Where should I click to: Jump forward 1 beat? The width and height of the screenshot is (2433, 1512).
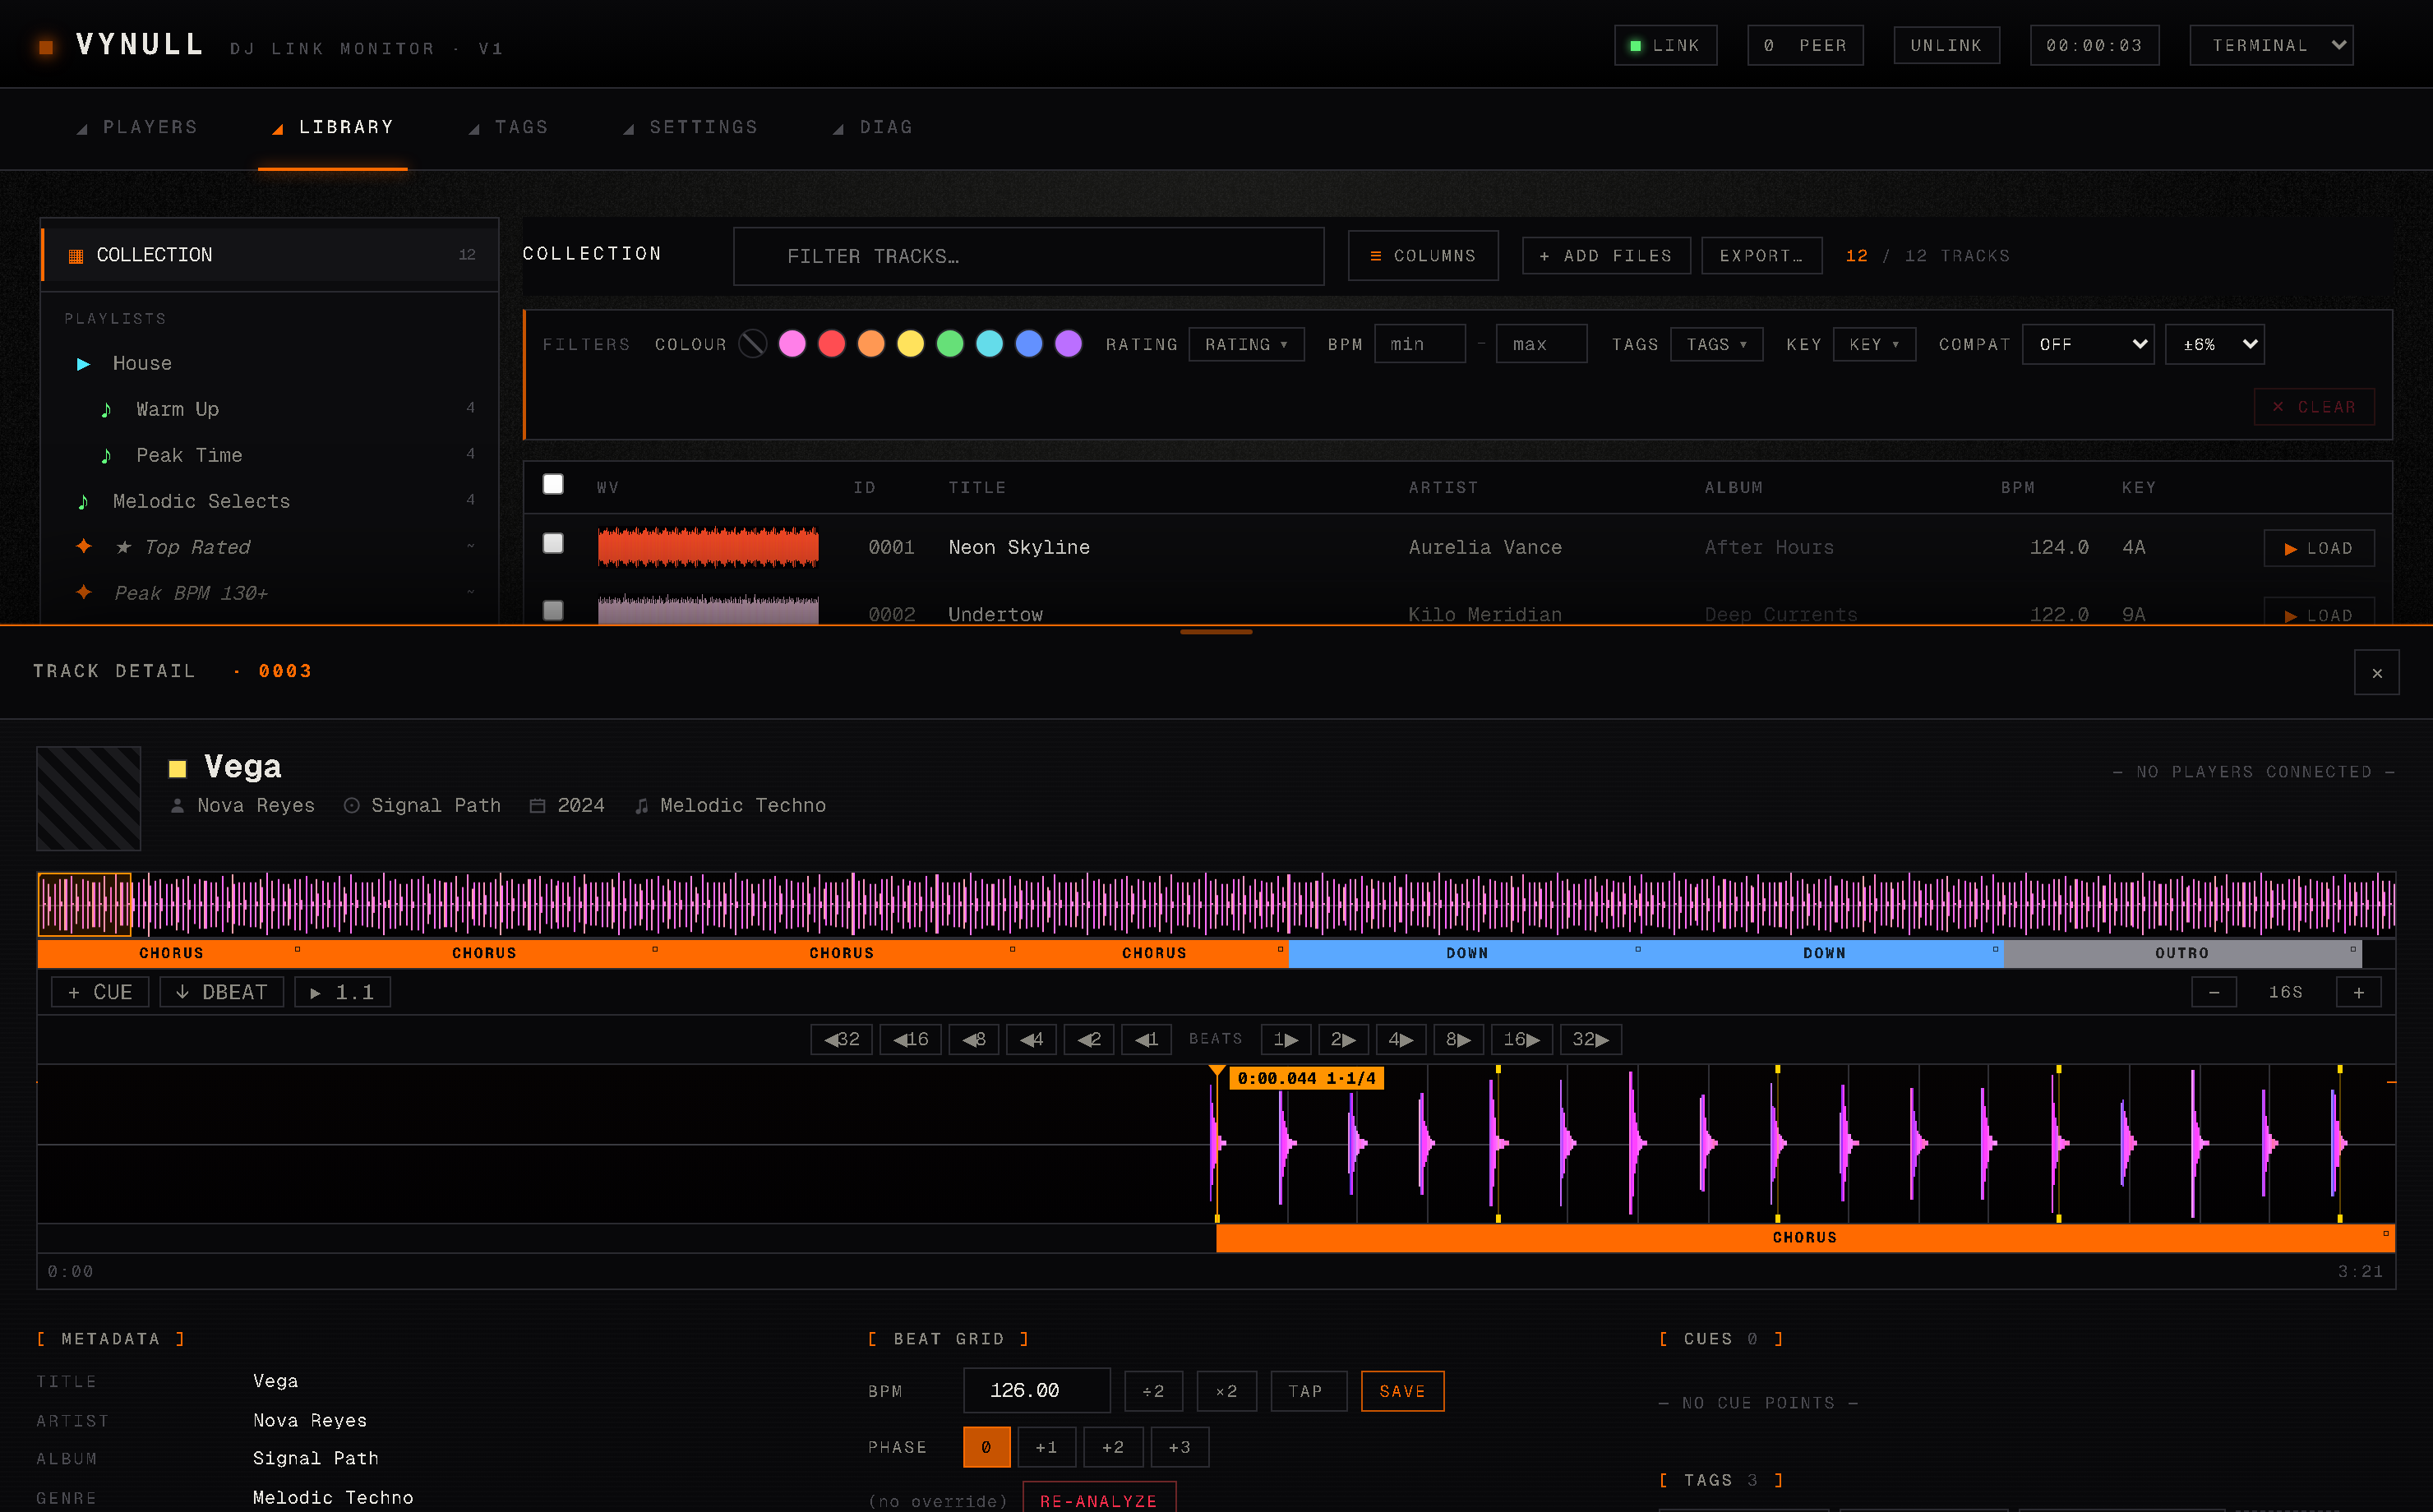click(x=1286, y=1039)
